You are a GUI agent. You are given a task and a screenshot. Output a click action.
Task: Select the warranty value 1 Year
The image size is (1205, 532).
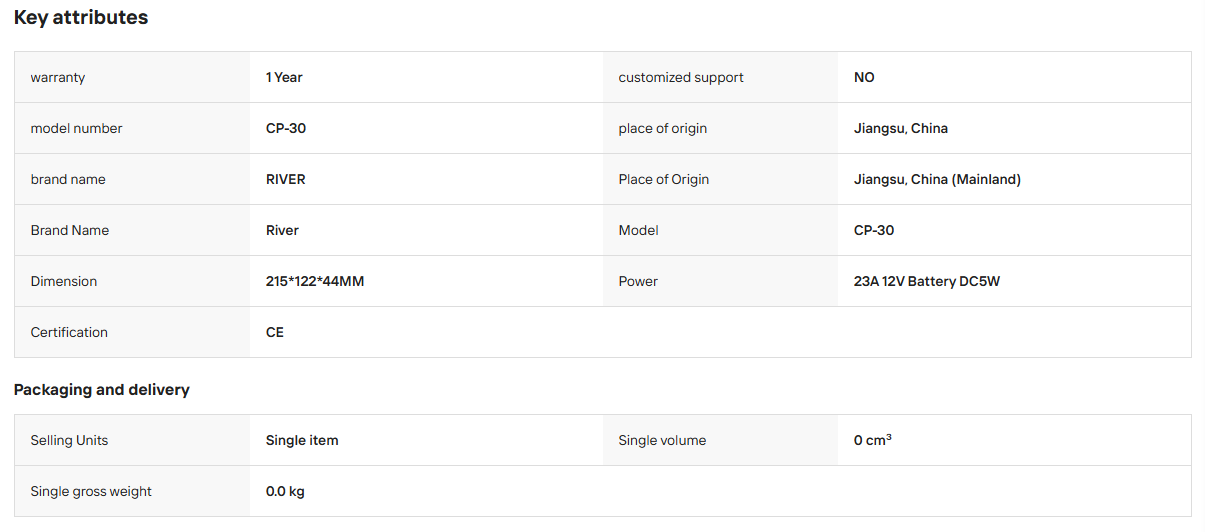tap(284, 77)
